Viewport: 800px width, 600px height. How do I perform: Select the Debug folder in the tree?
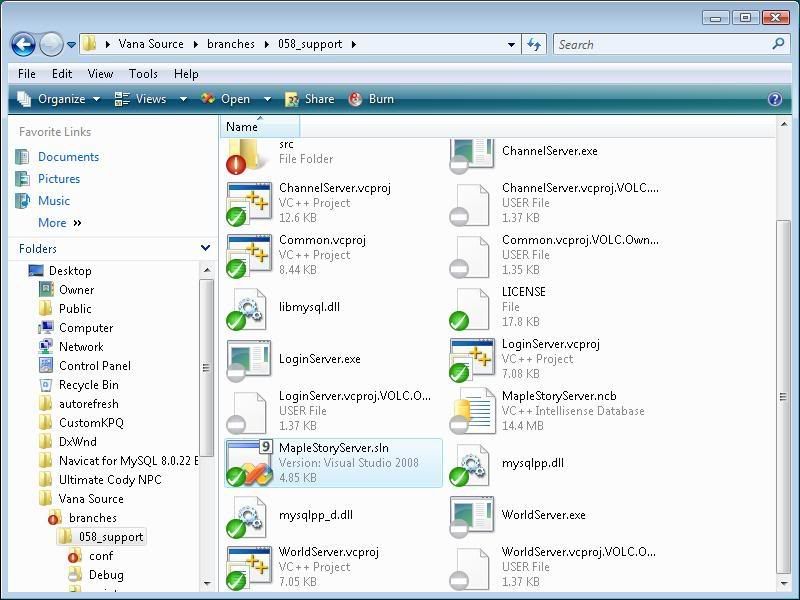pos(106,574)
